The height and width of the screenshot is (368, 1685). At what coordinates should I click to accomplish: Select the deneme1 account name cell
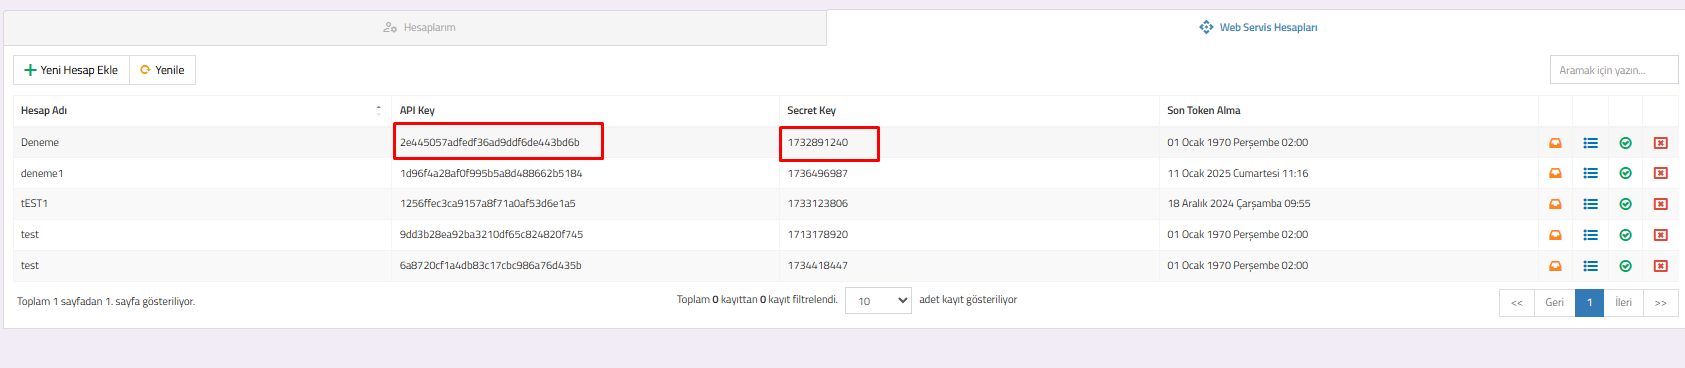201,173
